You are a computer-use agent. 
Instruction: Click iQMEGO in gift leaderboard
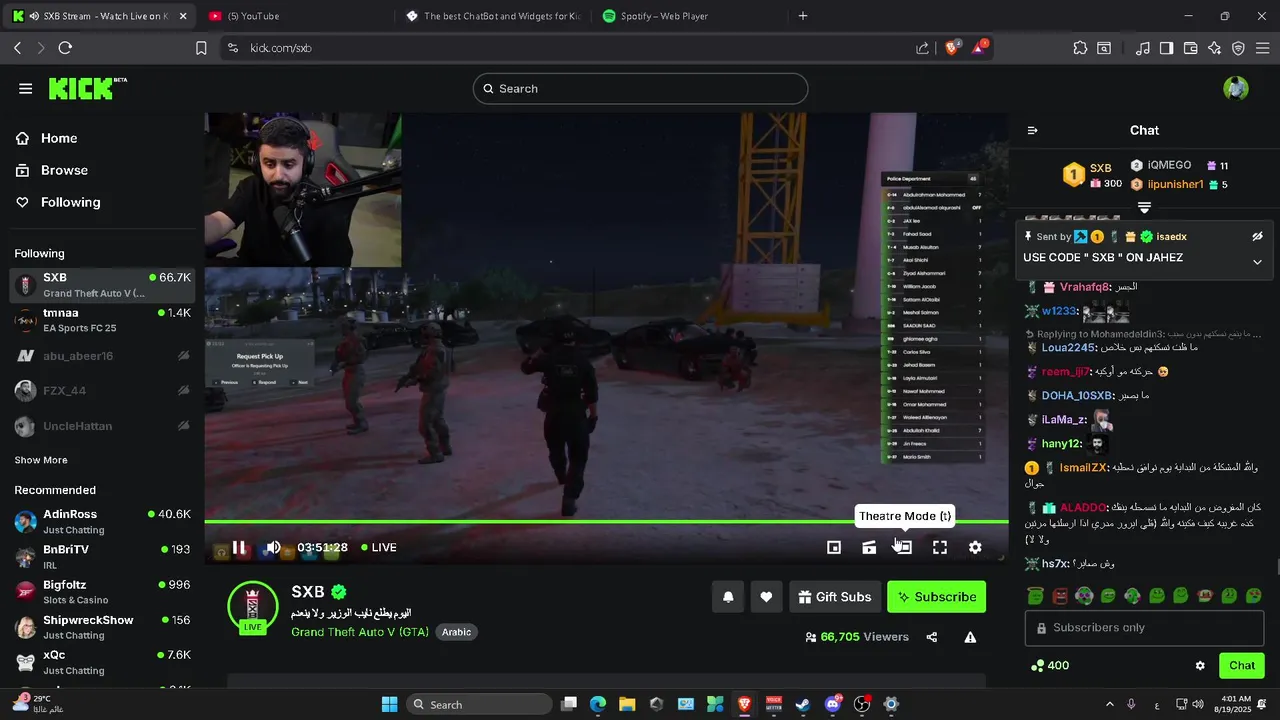(x=1169, y=165)
